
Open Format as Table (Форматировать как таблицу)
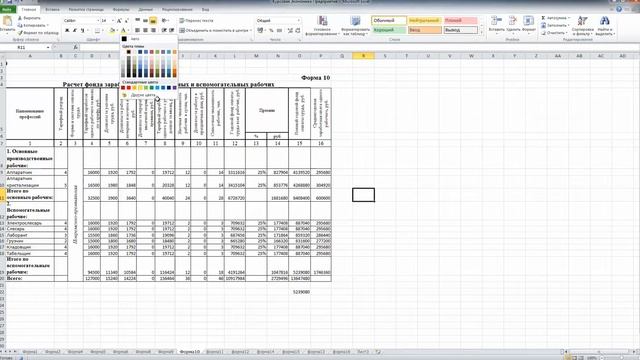355,26
